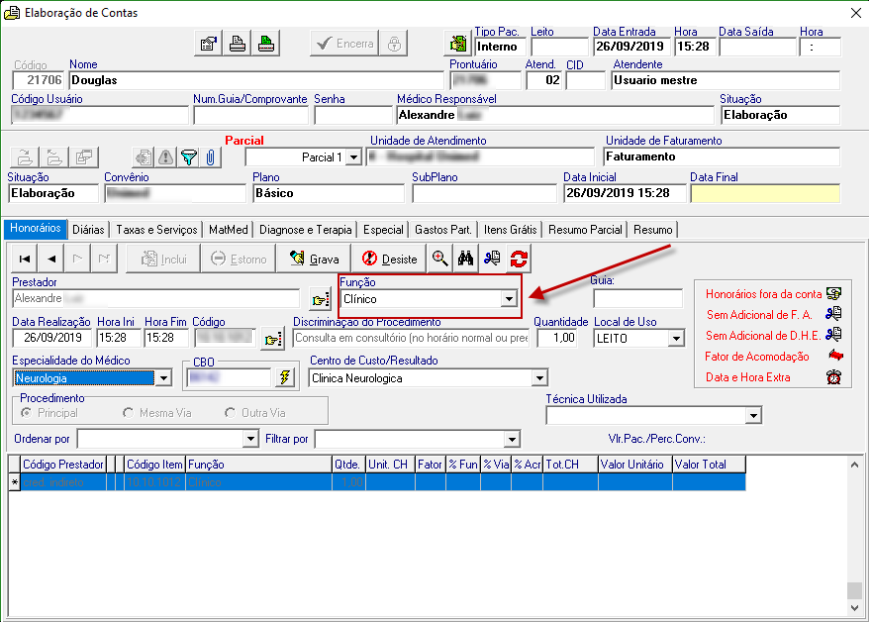Click the green printer icon
869x622 pixels.
(266, 43)
